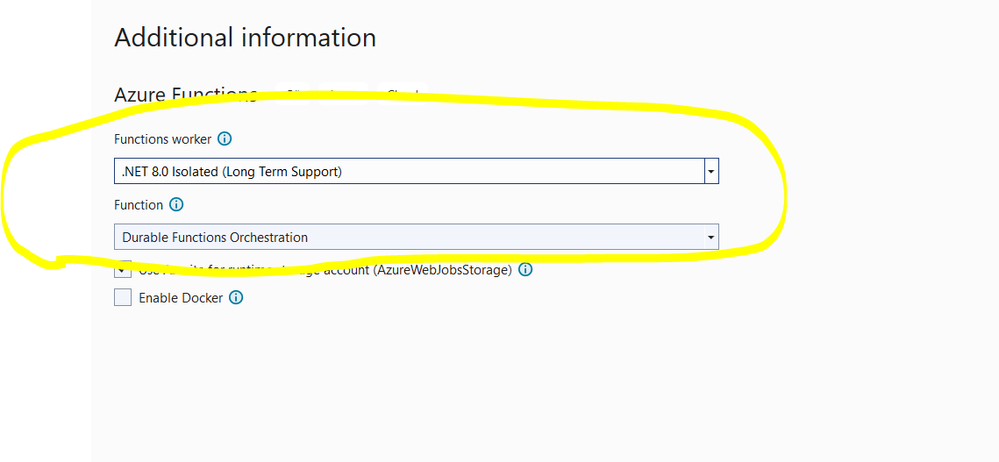Click info icon next to Functions worker

click(225, 139)
